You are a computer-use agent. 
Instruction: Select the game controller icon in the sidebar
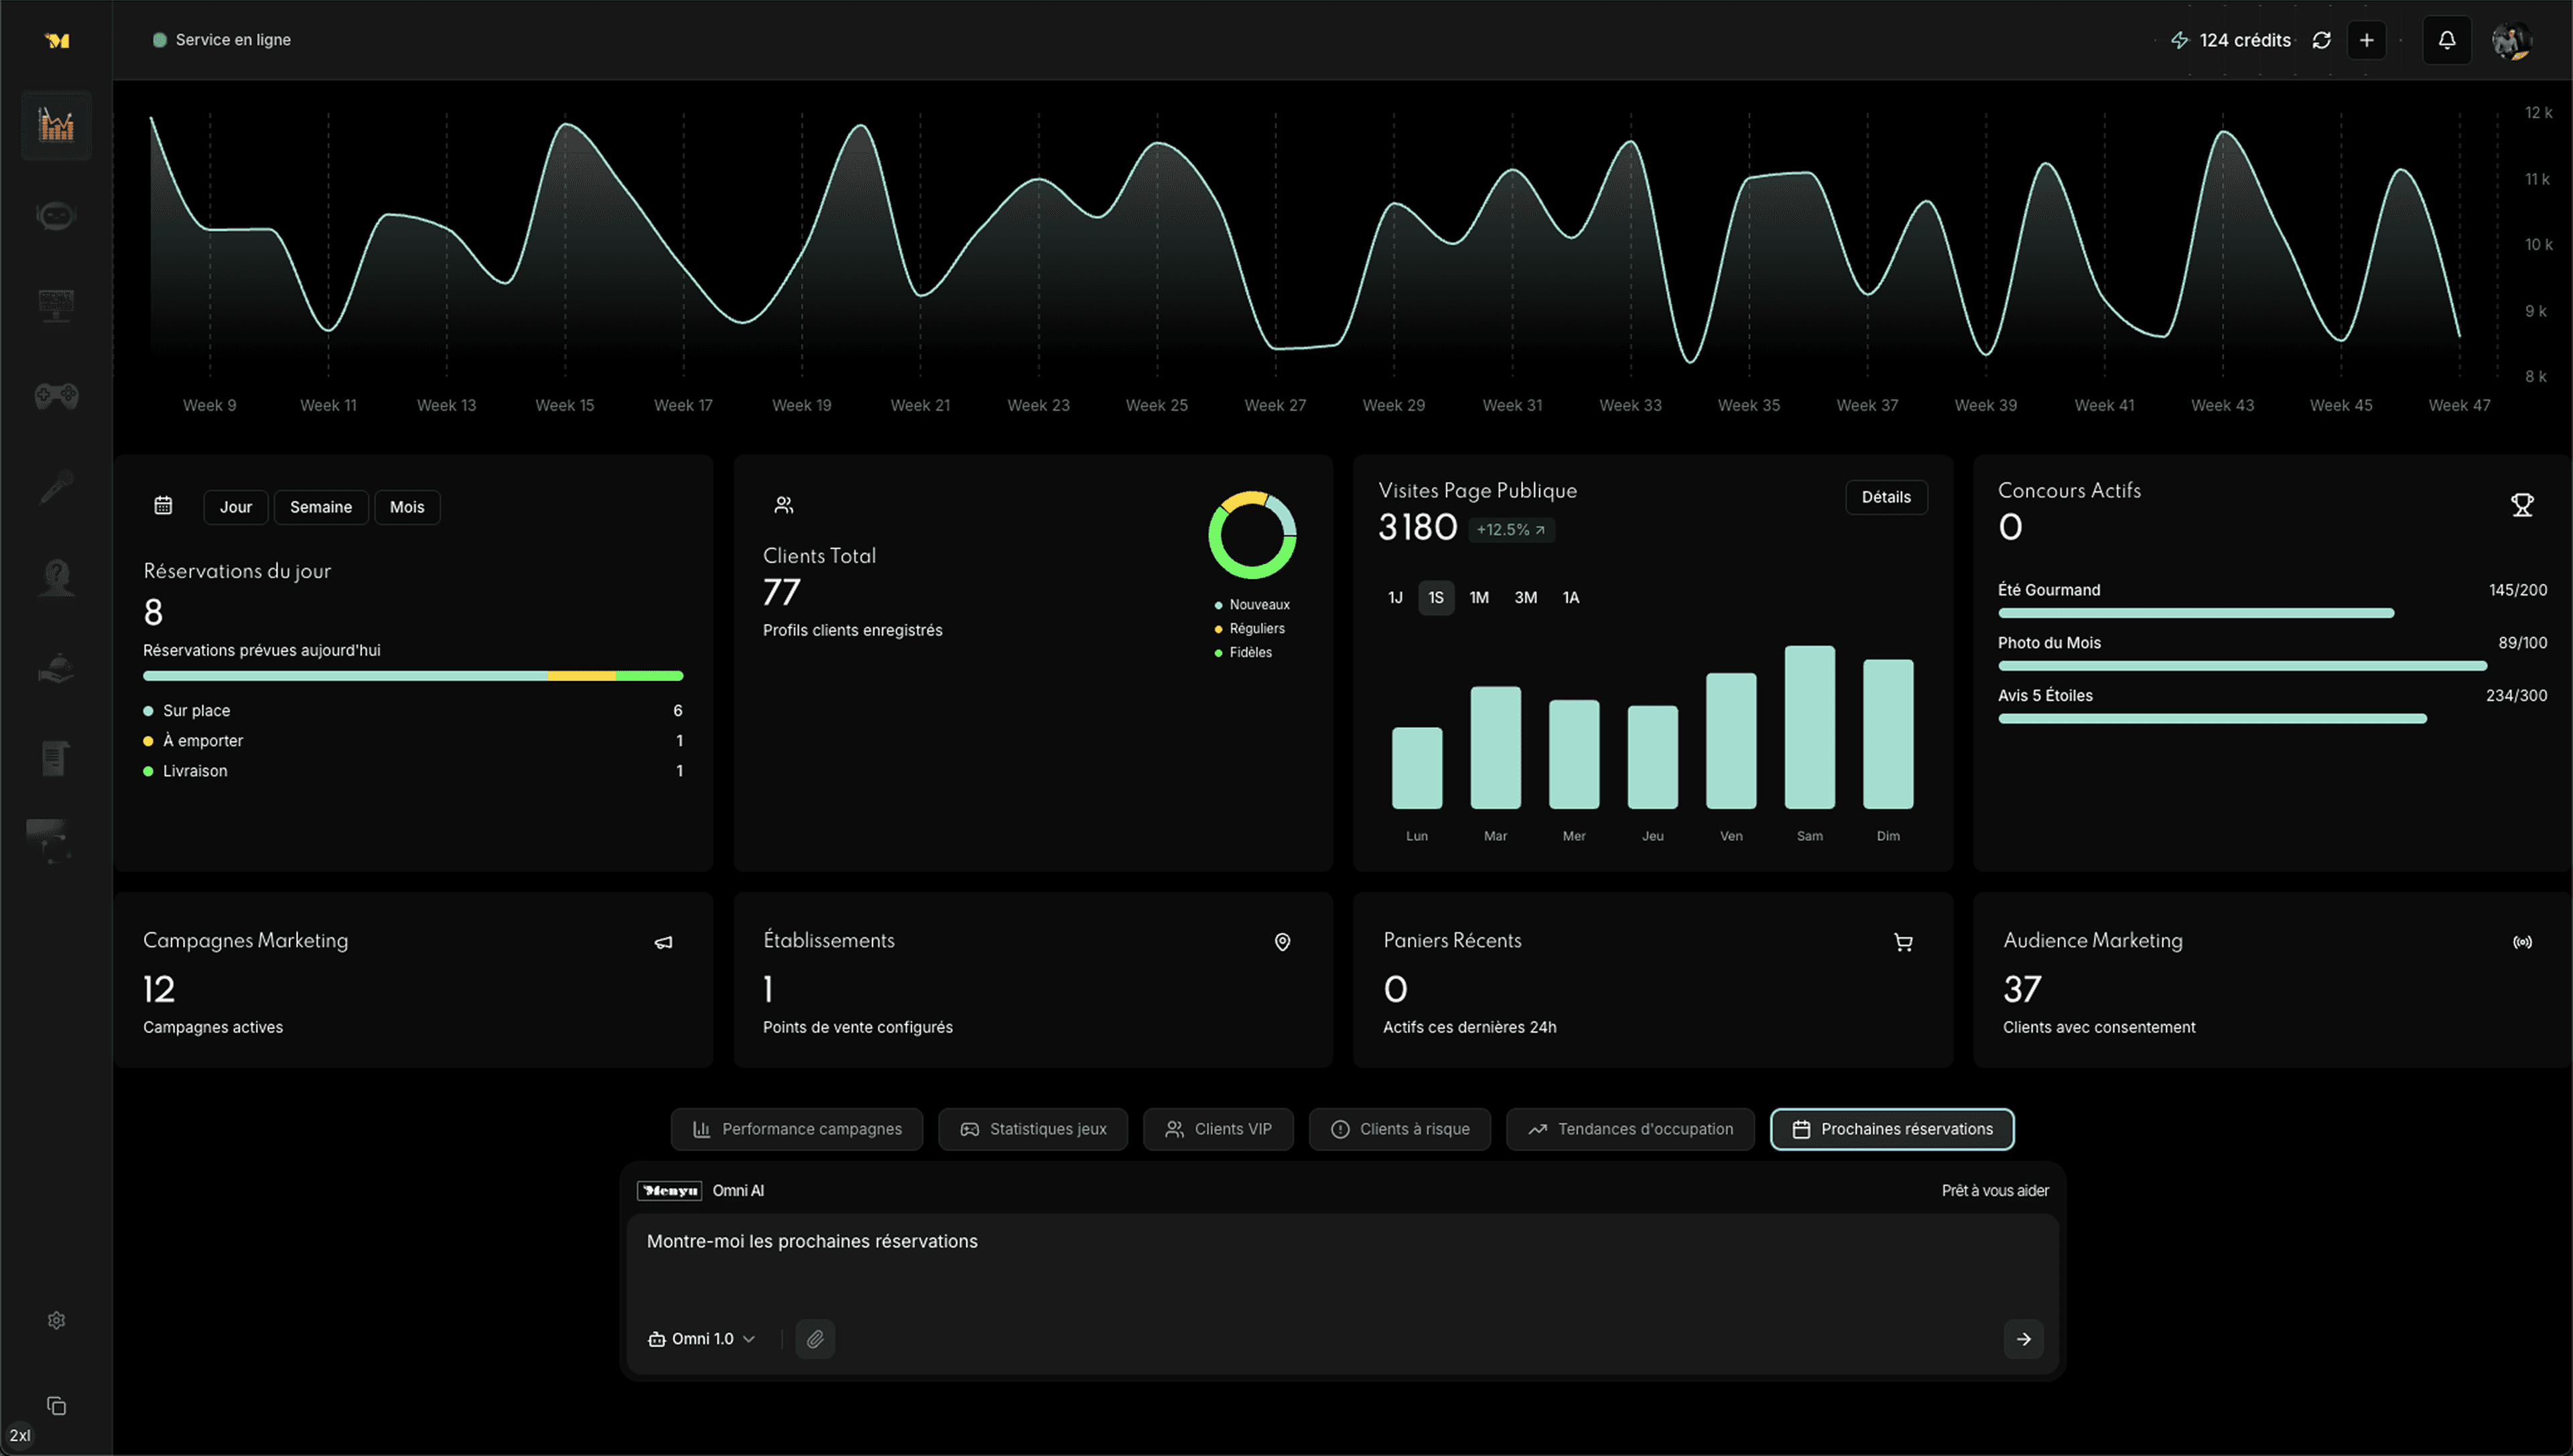tap(56, 395)
